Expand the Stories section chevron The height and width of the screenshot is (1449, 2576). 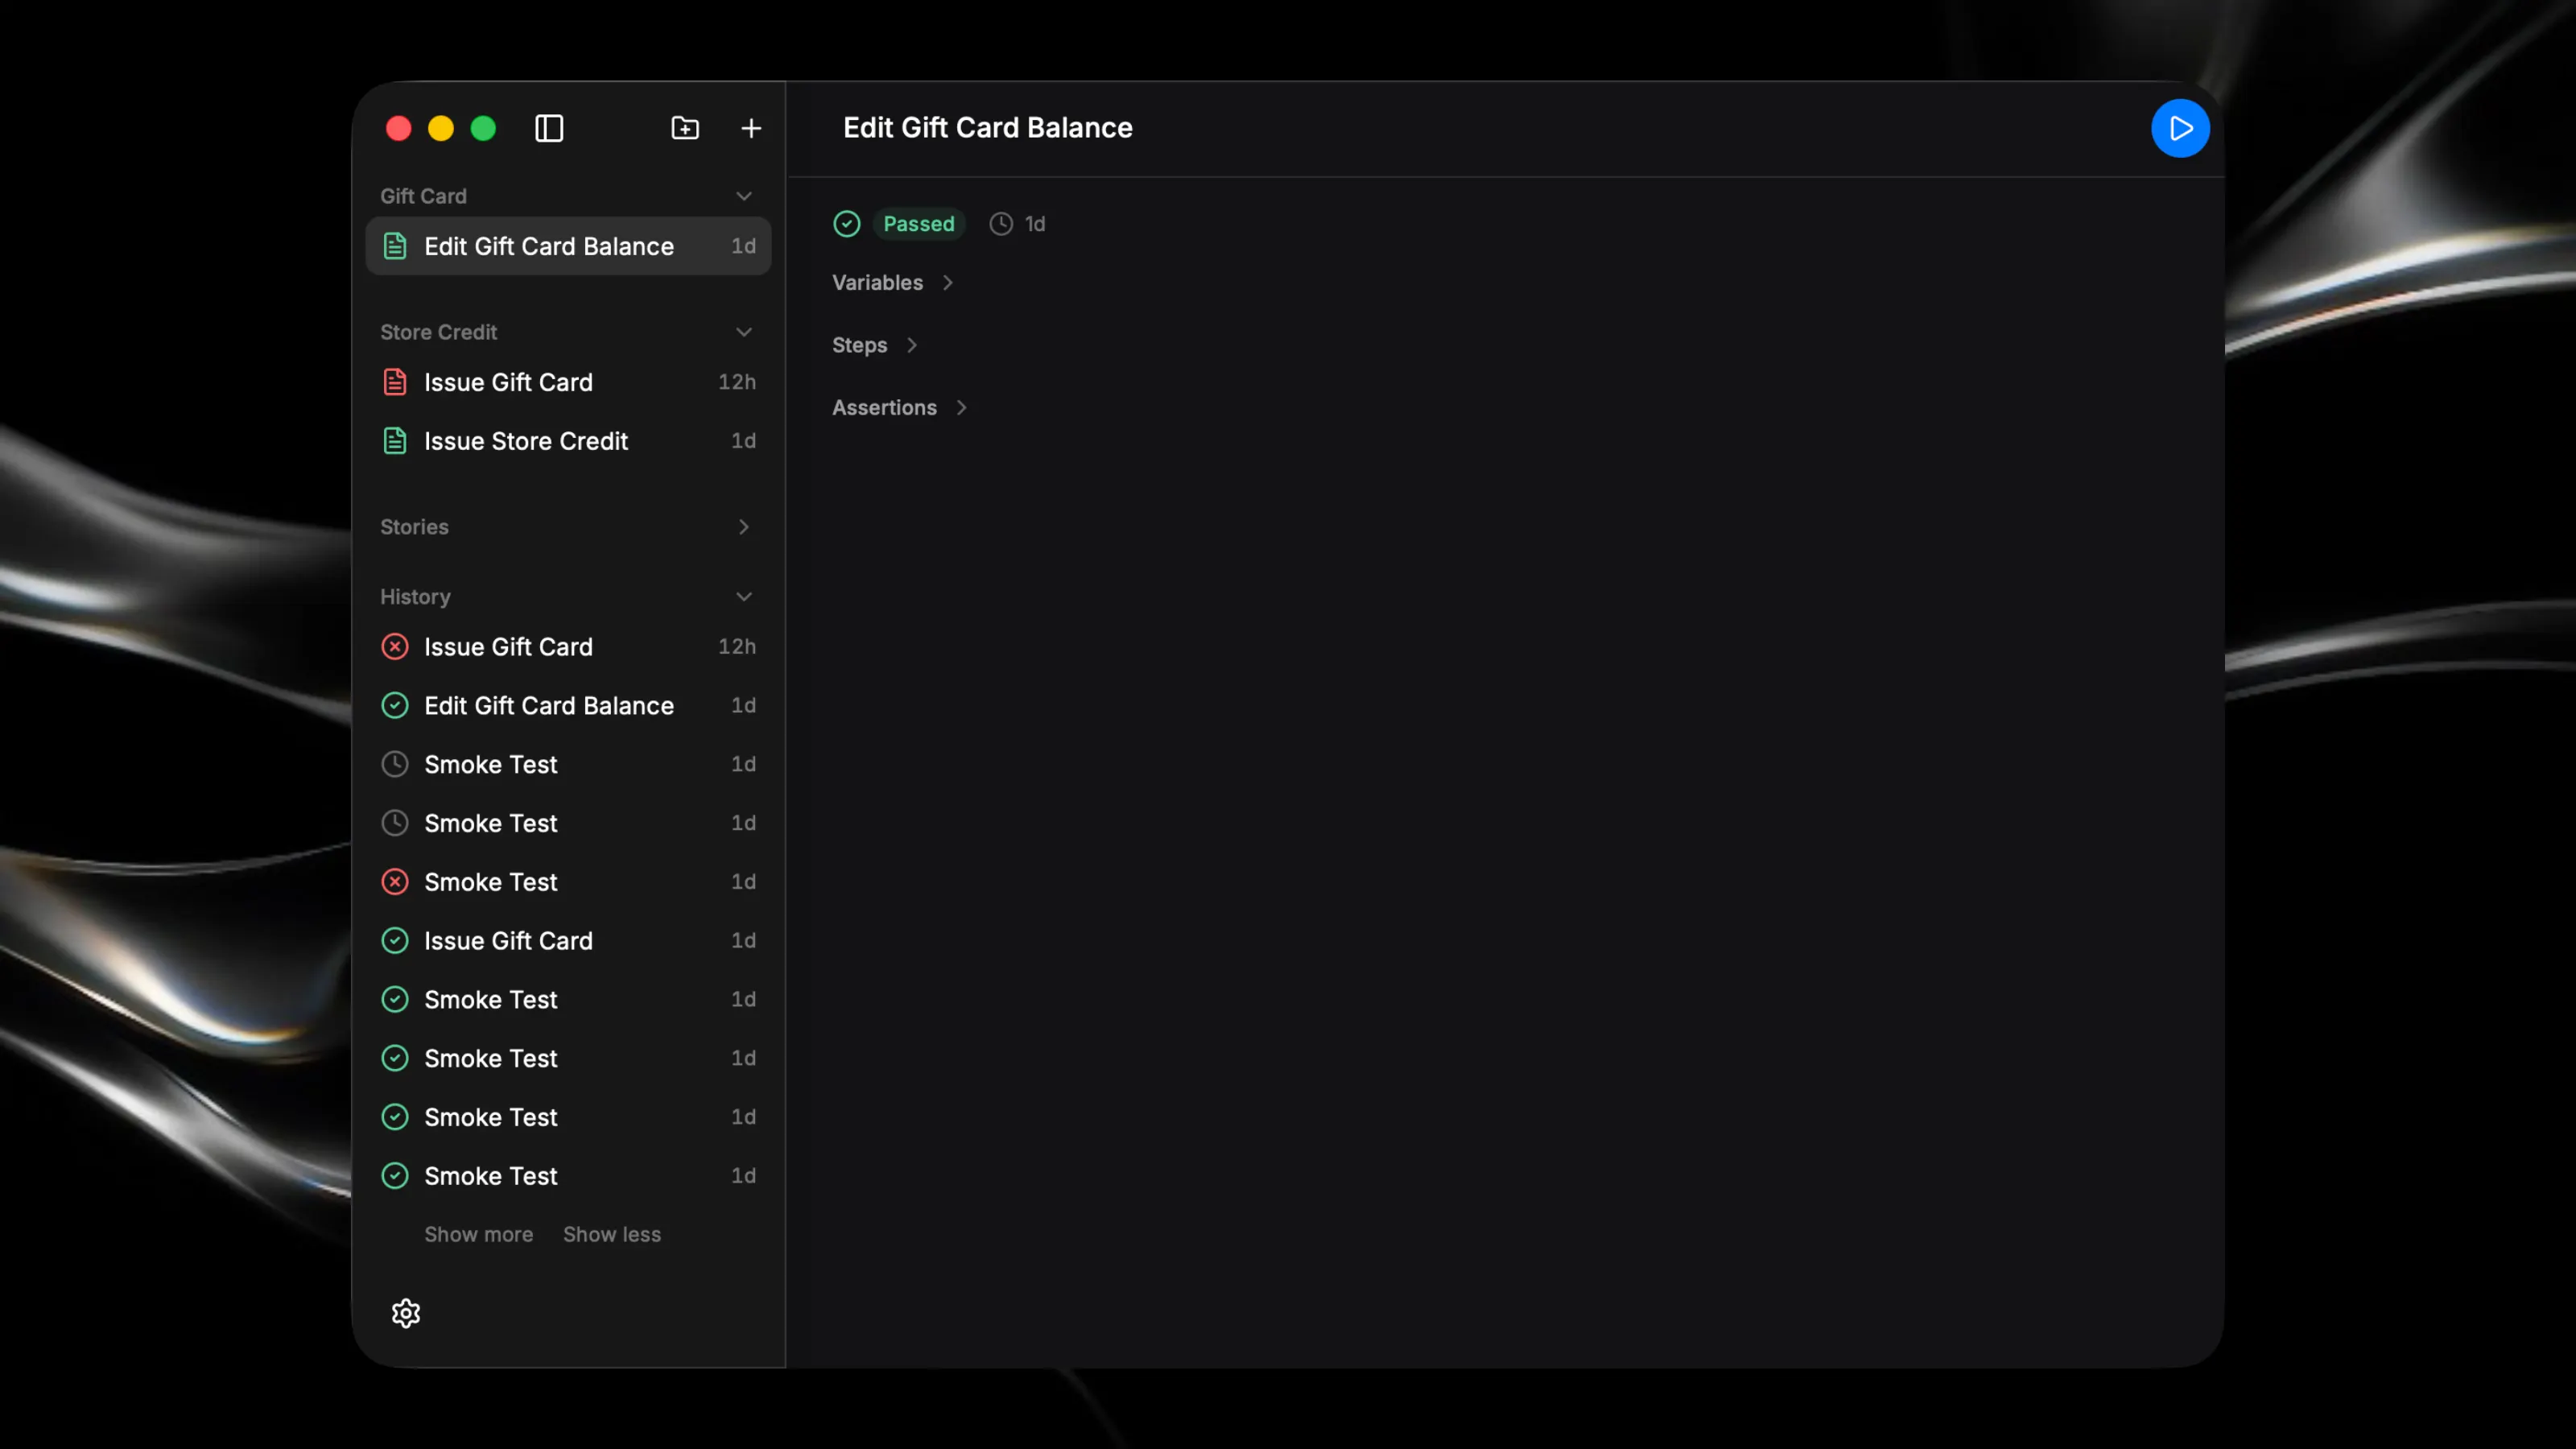pos(744,527)
